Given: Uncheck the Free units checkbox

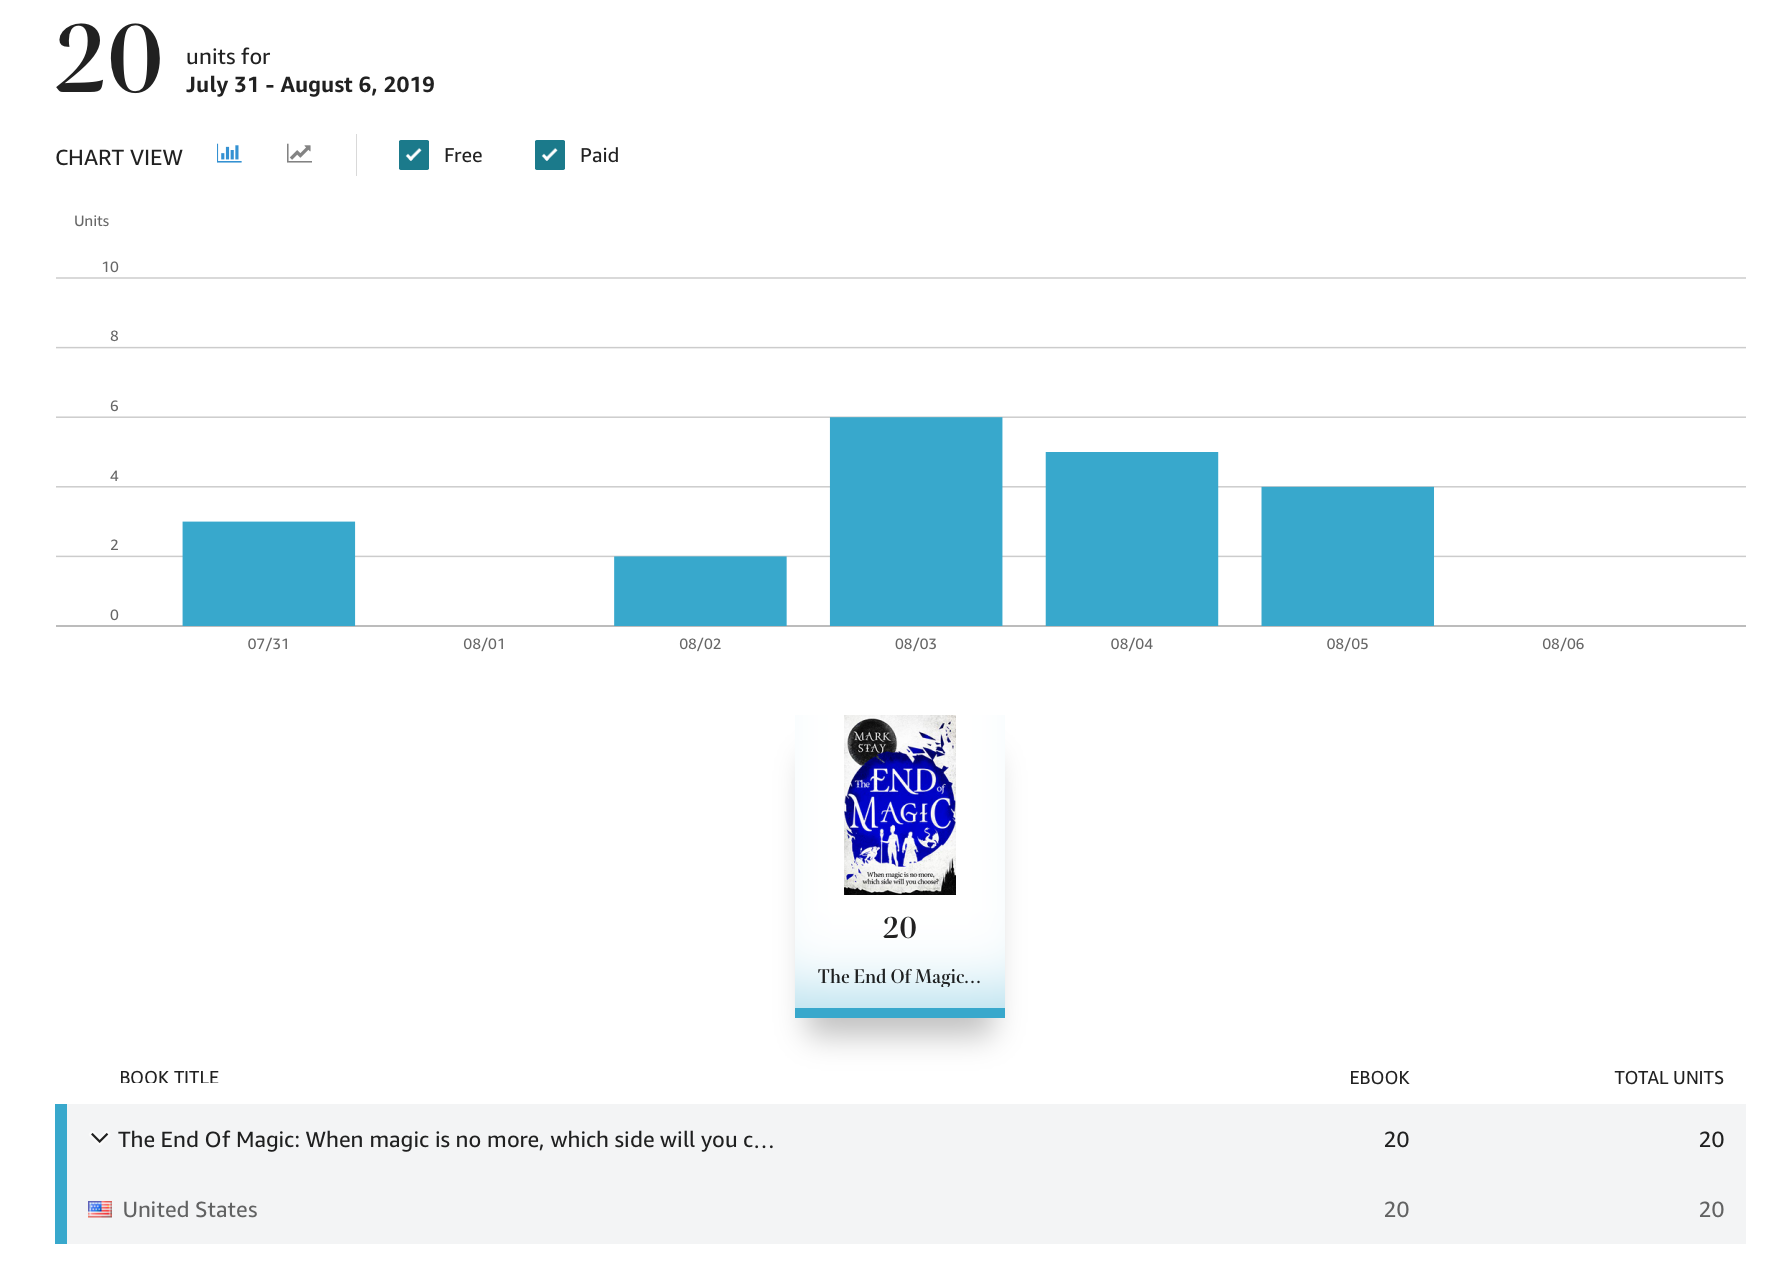Looking at the screenshot, I should click(x=414, y=155).
